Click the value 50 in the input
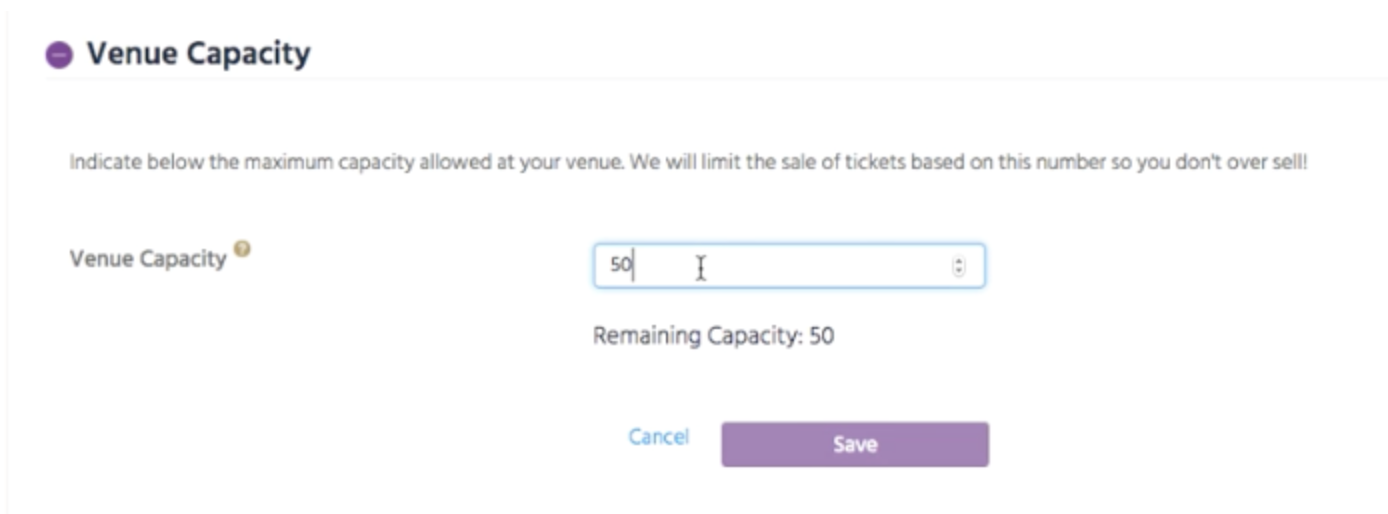Image resolution: width=1388 pixels, height=514 pixels. (x=620, y=267)
